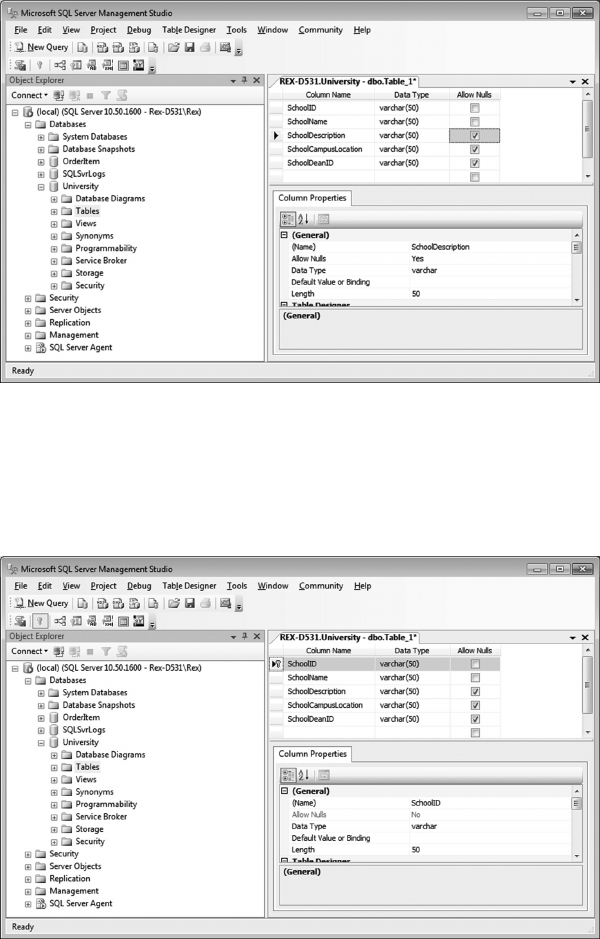Click Filter icon in bottom window Object Explorer
This screenshot has height=939, width=600.
pos(106,651)
